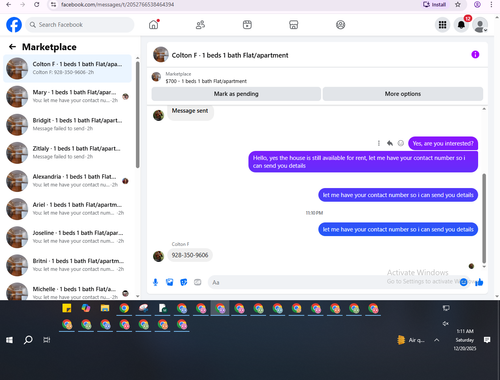
Task: Open conversation information purple icon
Action: pyautogui.click(x=475, y=55)
